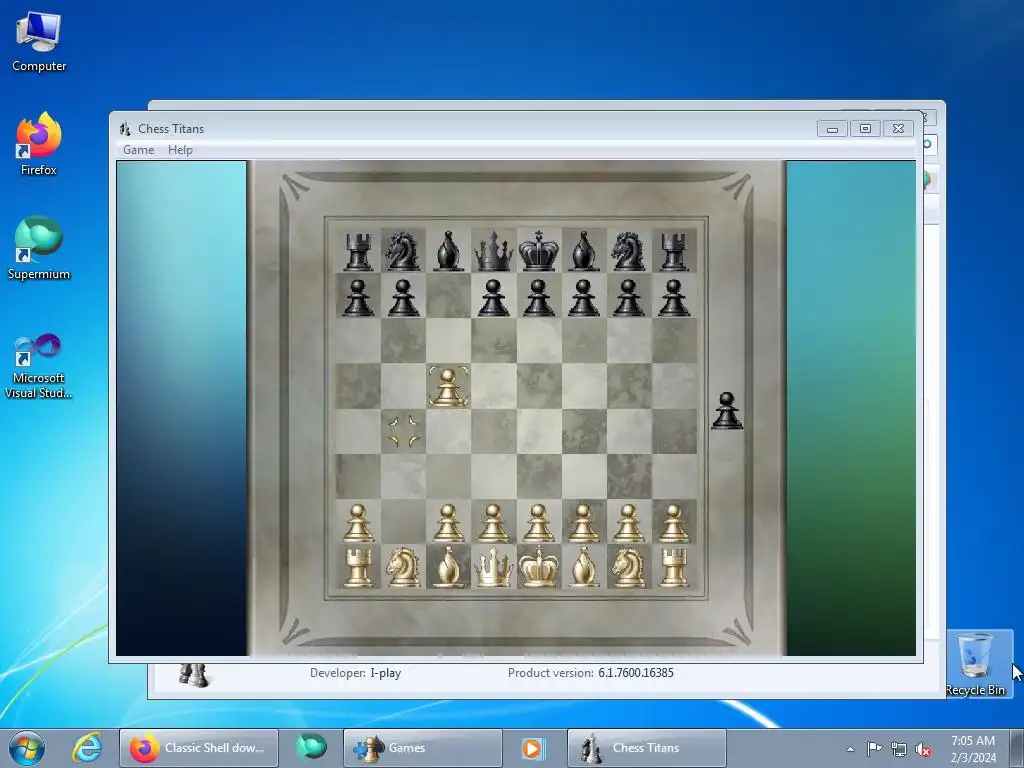Pick the white bishop on c1
Viewport: 1024px width, 768px height.
pyautogui.click(x=448, y=568)
